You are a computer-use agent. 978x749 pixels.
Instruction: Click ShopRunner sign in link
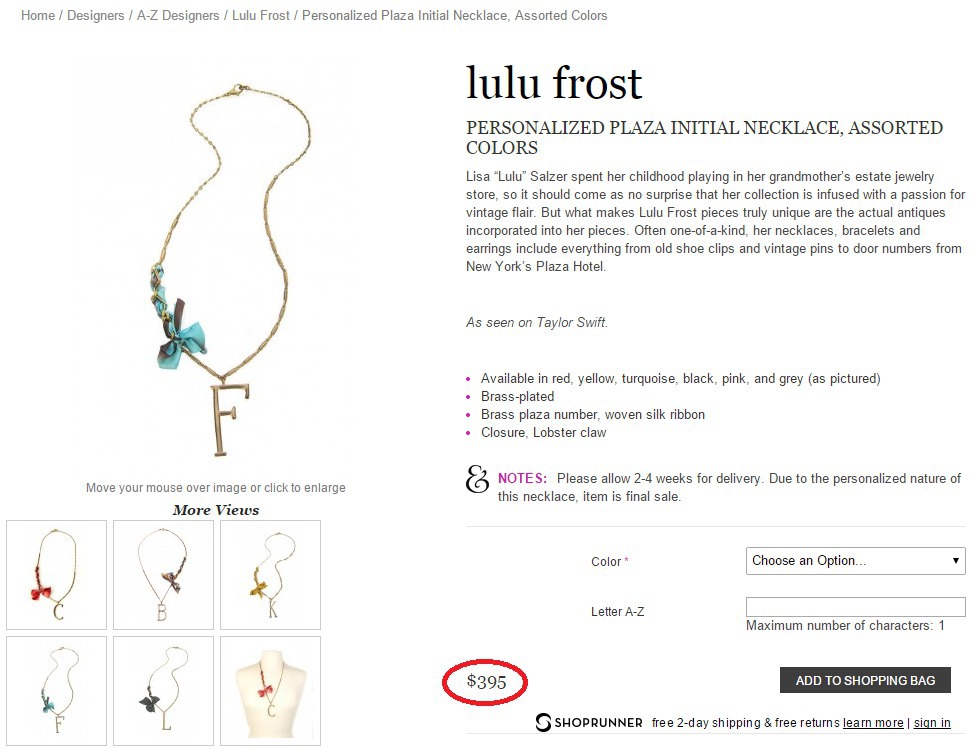click(932, 723)
